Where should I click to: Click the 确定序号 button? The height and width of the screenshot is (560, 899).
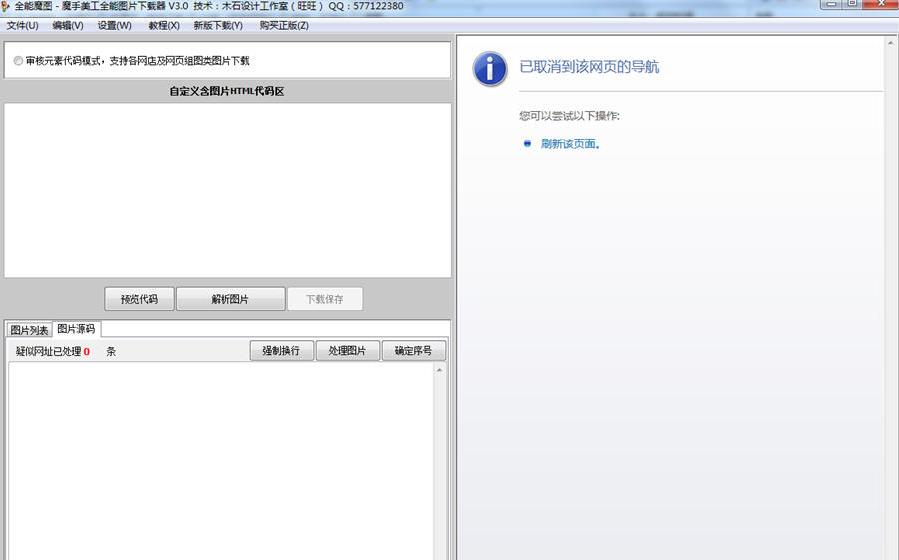[413, 351]
